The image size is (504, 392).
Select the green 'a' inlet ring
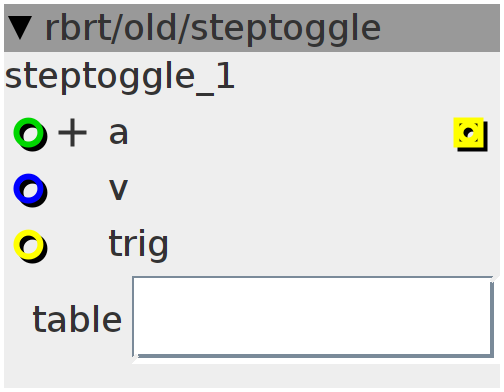pyautogui.click(x=29, y=133)
